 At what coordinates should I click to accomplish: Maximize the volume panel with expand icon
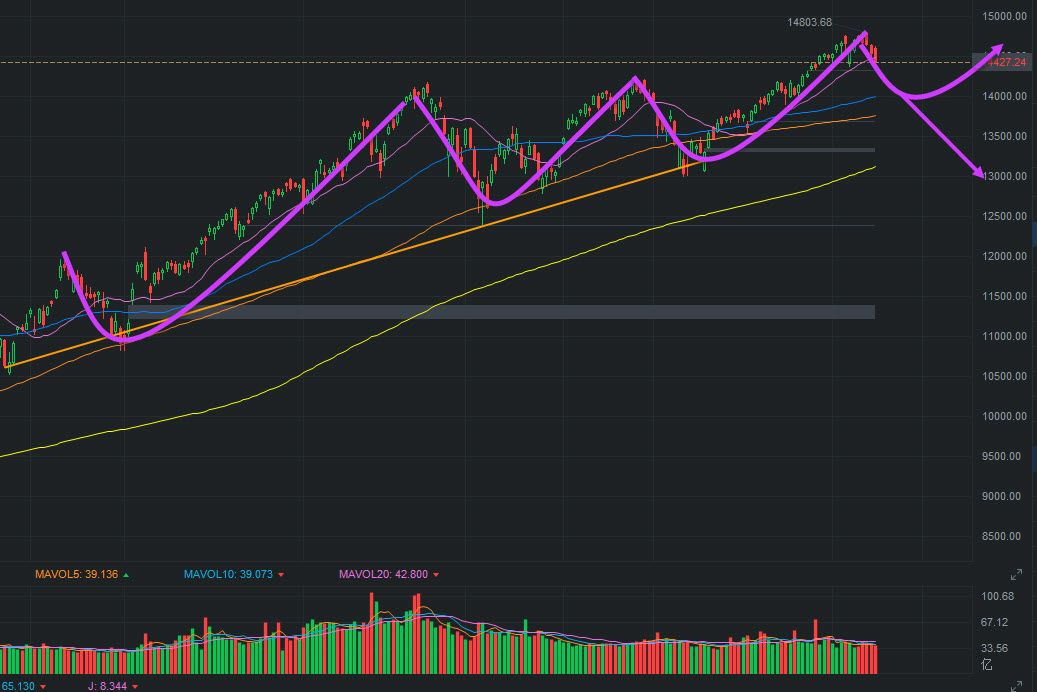[x=1016, y=575]
